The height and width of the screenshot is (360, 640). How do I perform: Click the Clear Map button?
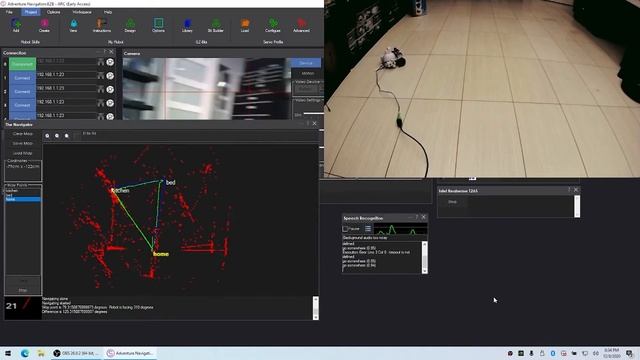coord(22,134)
